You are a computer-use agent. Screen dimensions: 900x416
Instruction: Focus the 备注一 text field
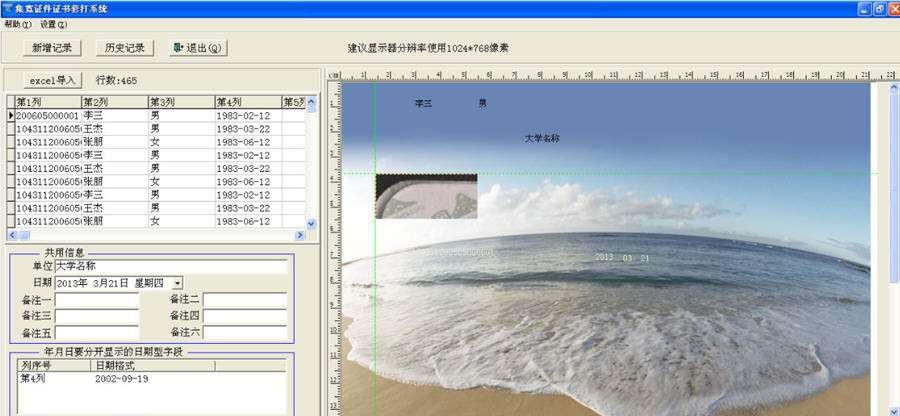[x=97, y=300]
